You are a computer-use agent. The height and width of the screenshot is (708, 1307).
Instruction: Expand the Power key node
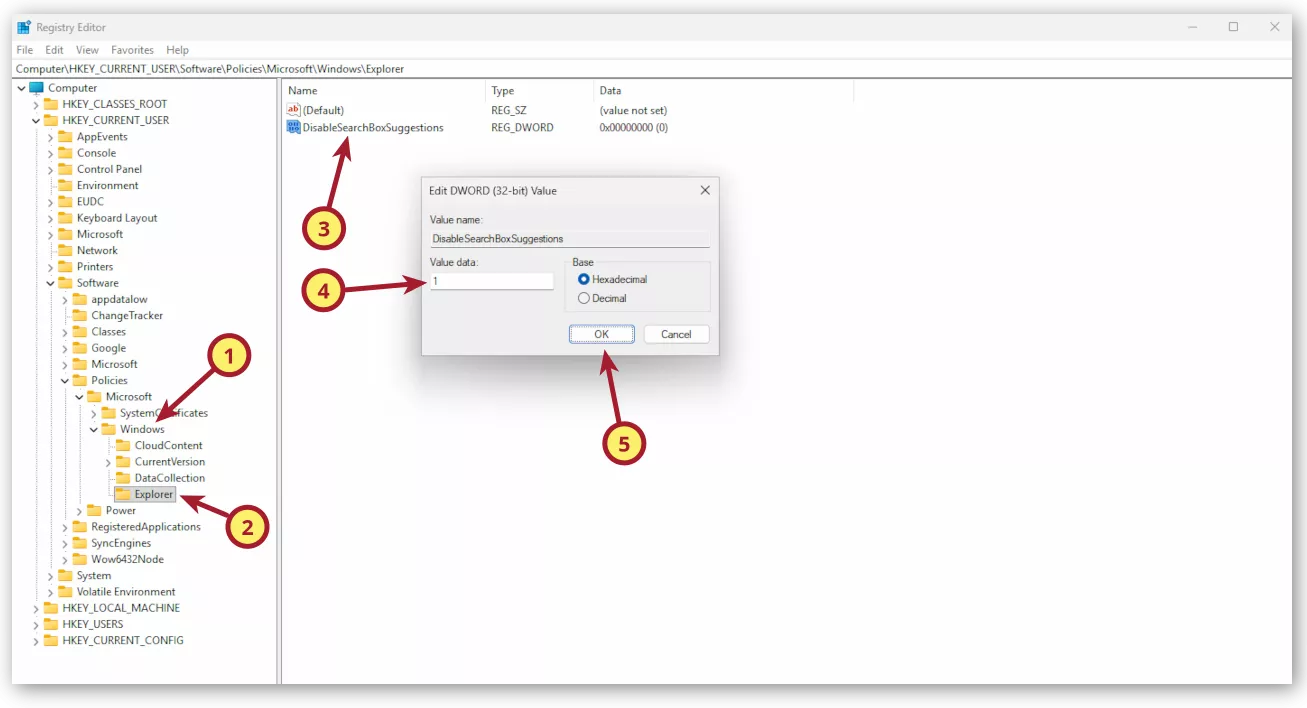(79, 511)
